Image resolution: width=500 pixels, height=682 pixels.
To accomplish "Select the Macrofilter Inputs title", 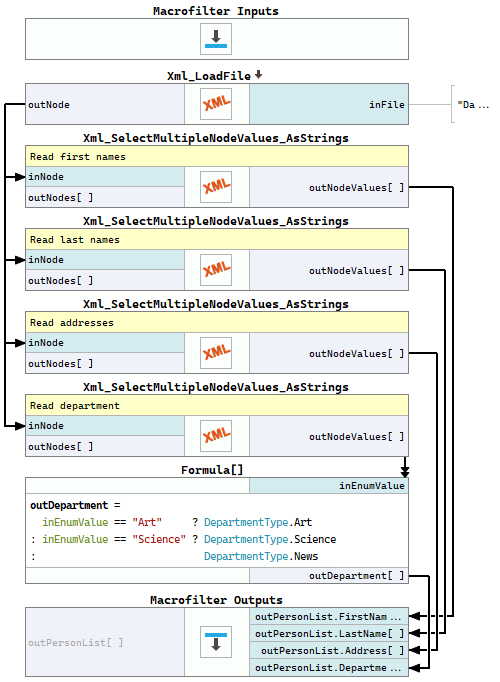I will pos(216,11).
